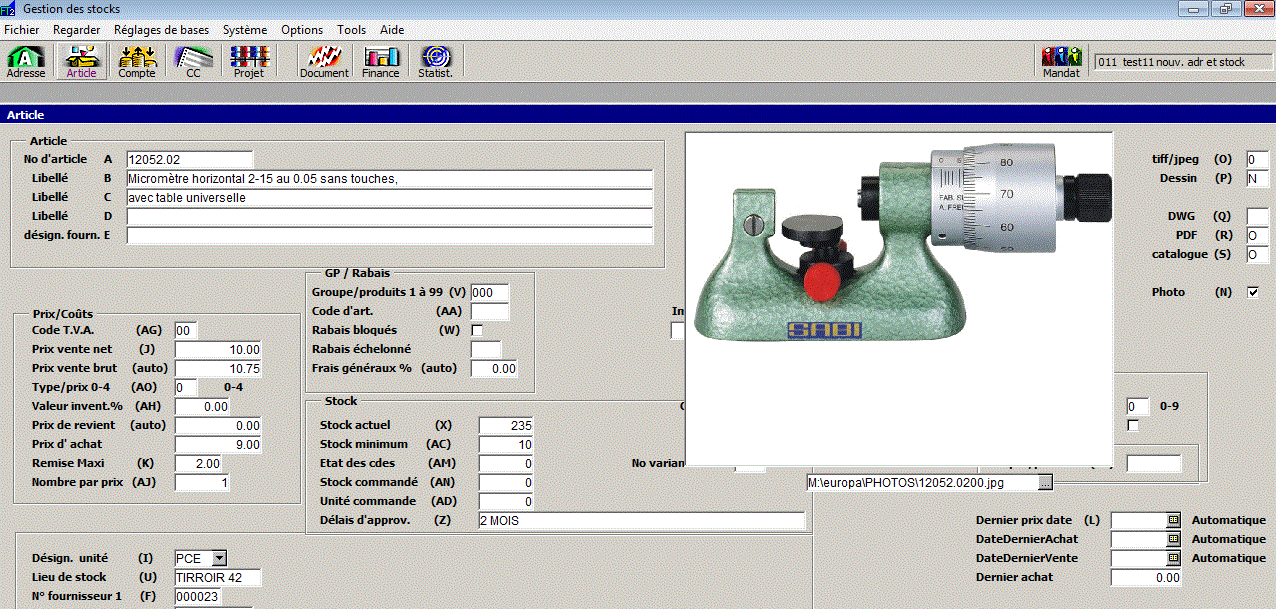
Task: Open date picker for DateDernierAchat
Action: [1174, 539]
